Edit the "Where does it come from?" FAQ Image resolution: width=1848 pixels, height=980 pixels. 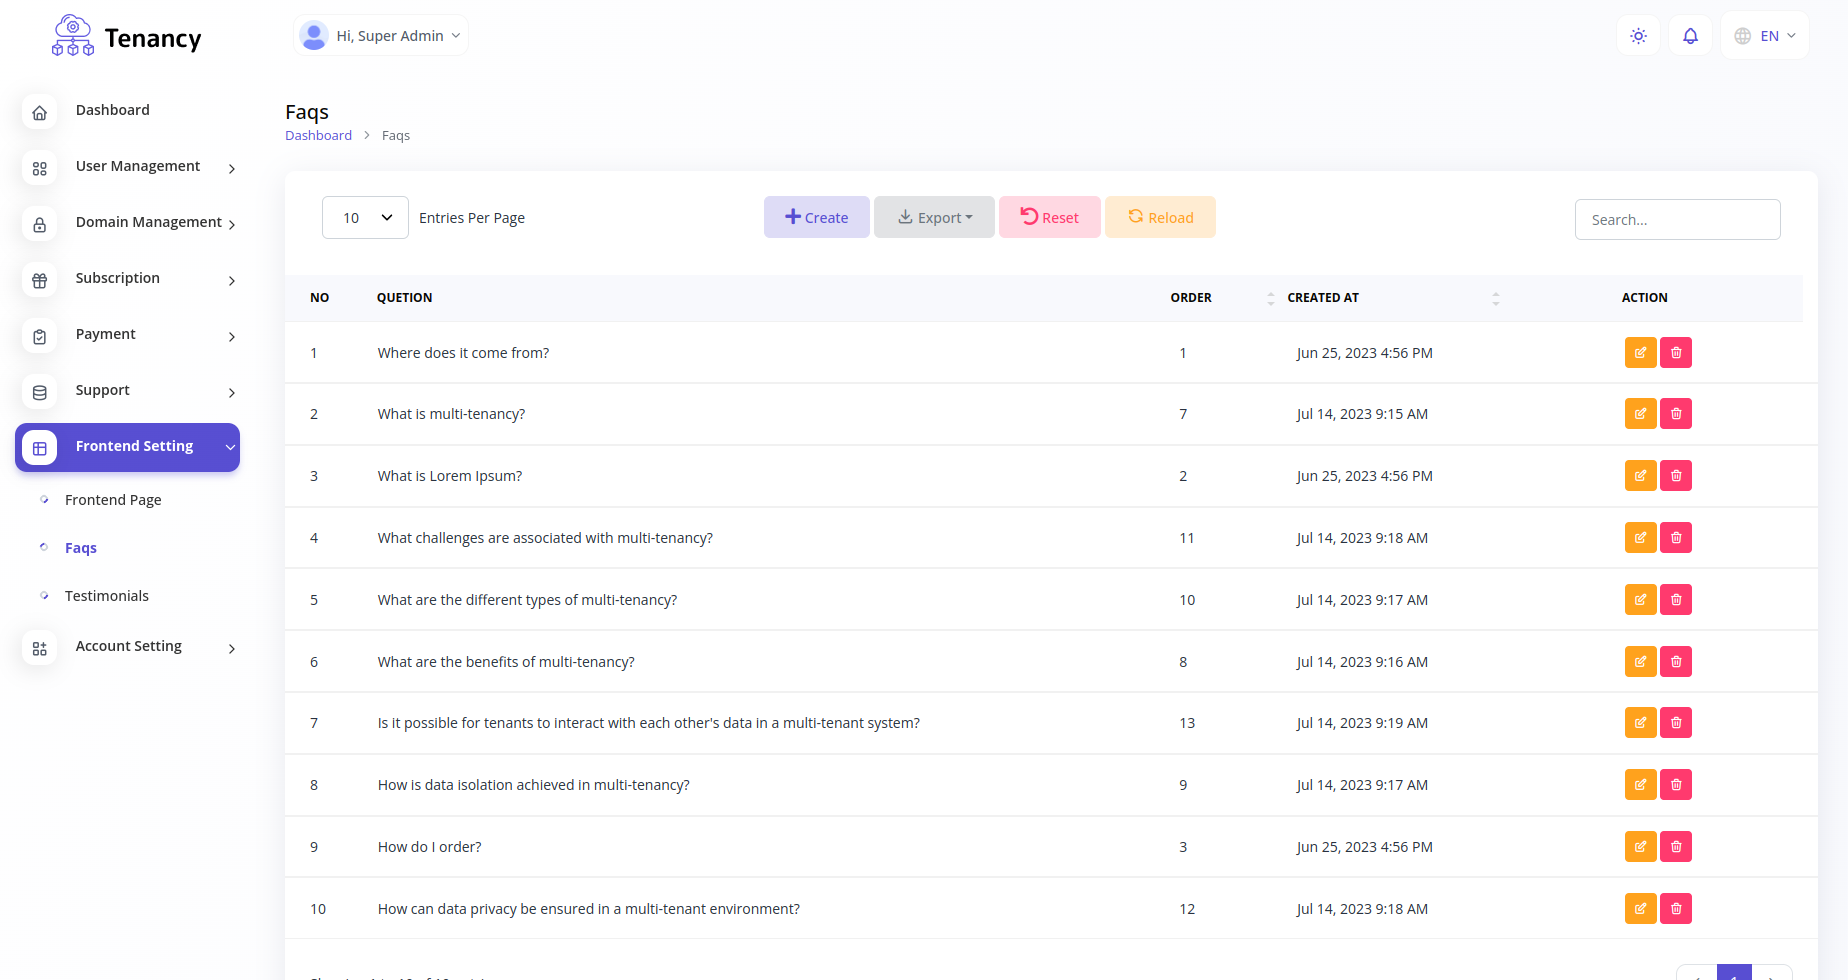click(x=1640, y=353)
